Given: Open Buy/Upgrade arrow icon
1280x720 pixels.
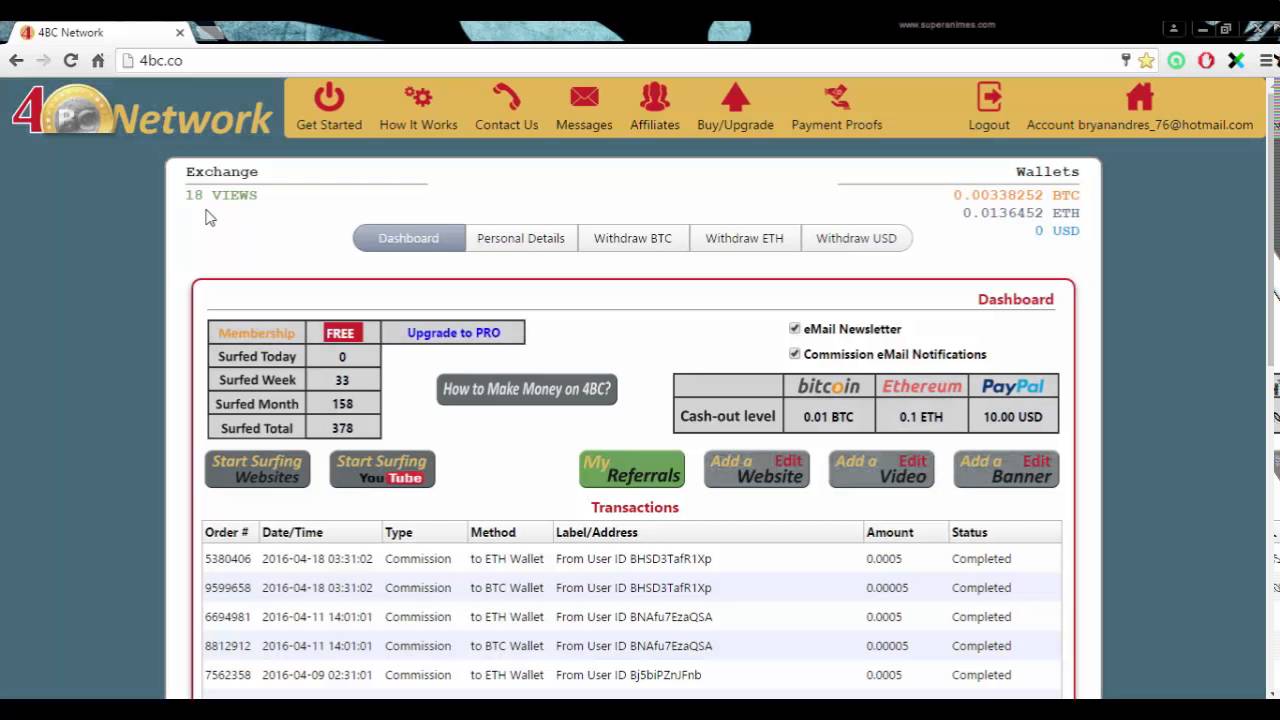Looking at the screenshot, I should [x=735, y=97].
